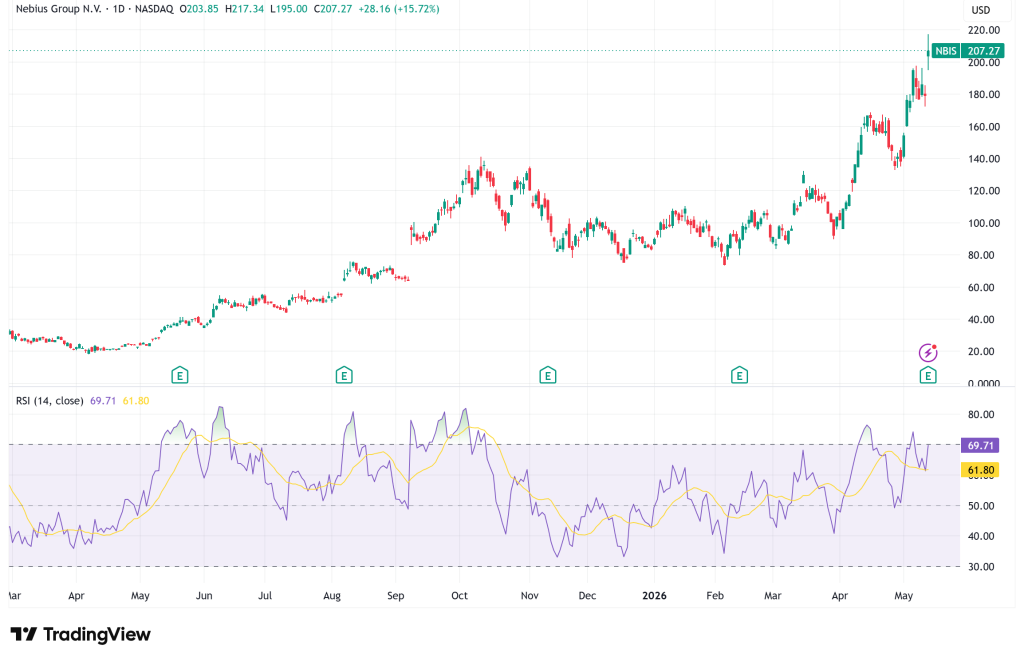Click the earnings E marker in November
Image resolution: width=1024 pixels, height=661 pixels.
point(548,376)
